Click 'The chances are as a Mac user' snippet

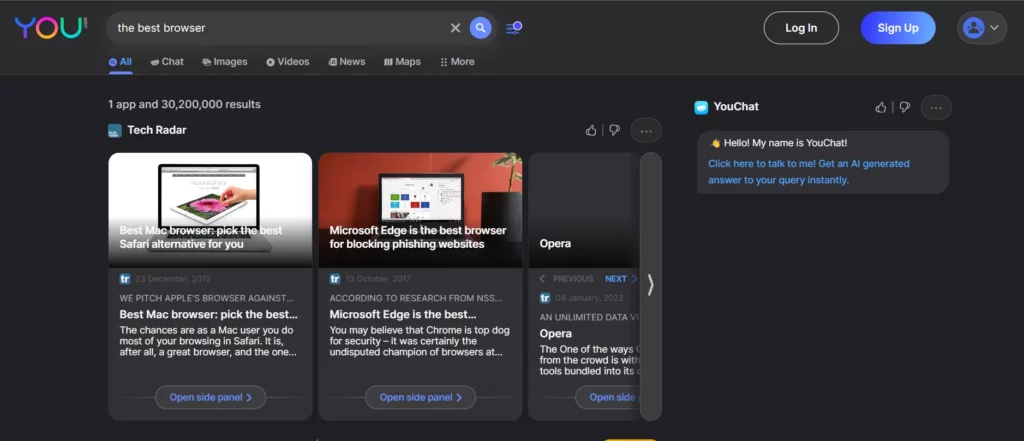coord(209,341)
